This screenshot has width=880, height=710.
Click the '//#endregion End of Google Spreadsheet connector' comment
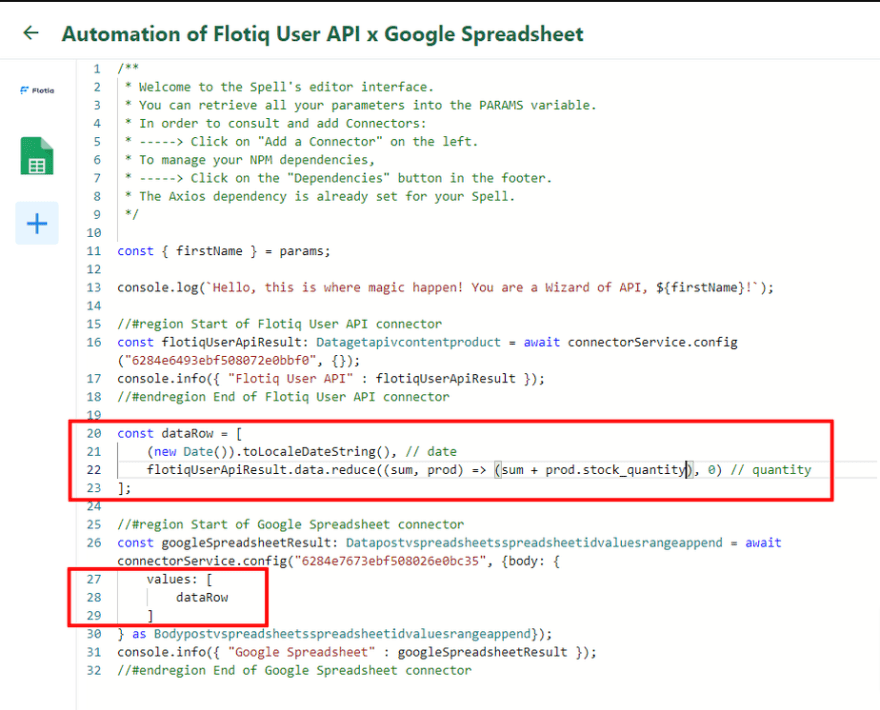(x=295, y=670)
